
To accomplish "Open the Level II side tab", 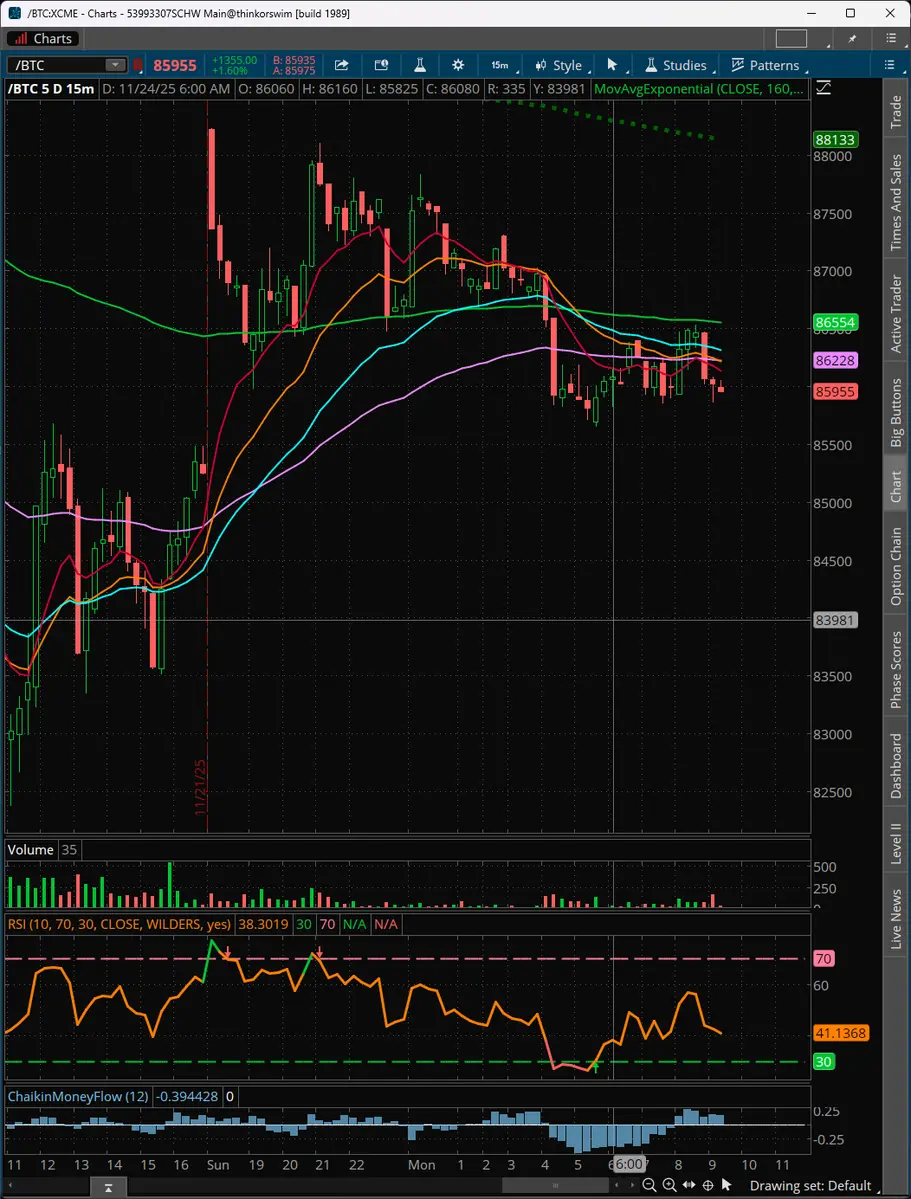I will tap(896, 844).
